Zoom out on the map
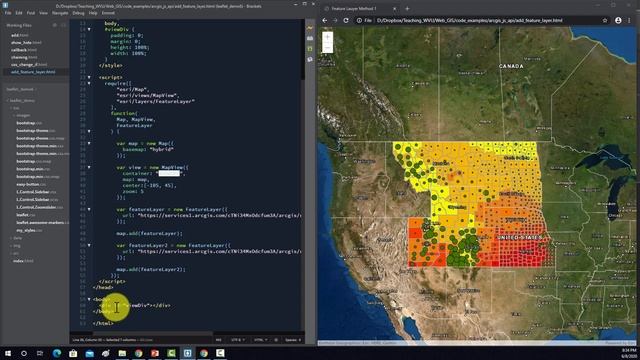This screenshot has height=360, width=640. click(327, 48)
